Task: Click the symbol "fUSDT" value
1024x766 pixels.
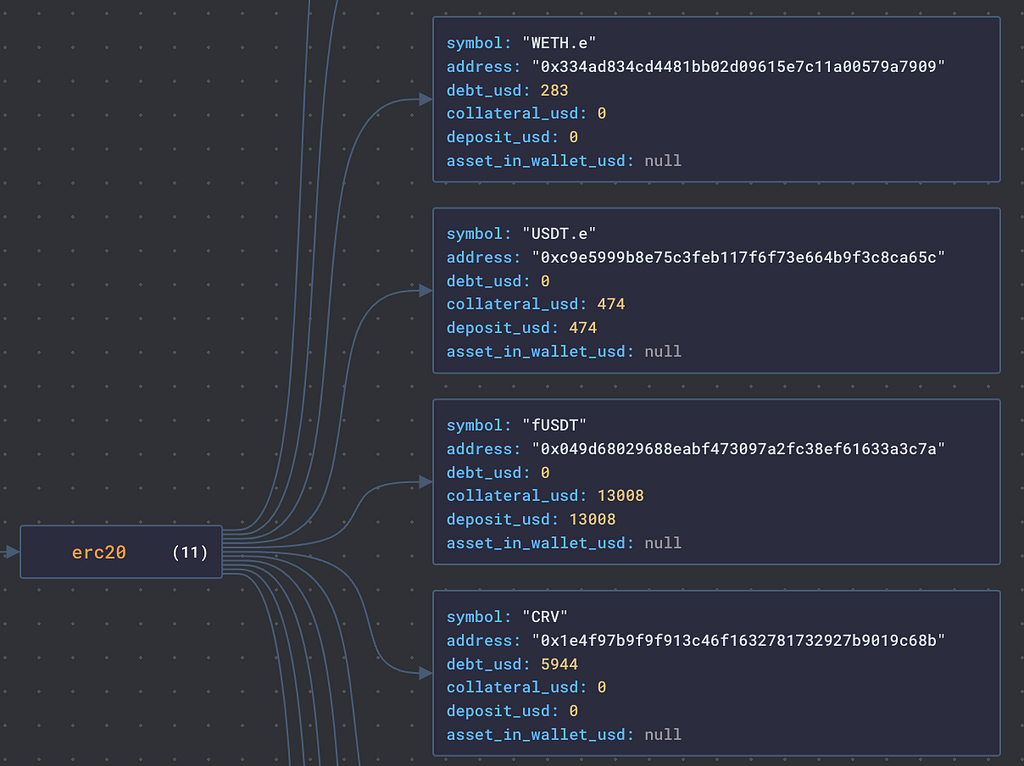Action: pyautogui.click(x=554, y=425)
